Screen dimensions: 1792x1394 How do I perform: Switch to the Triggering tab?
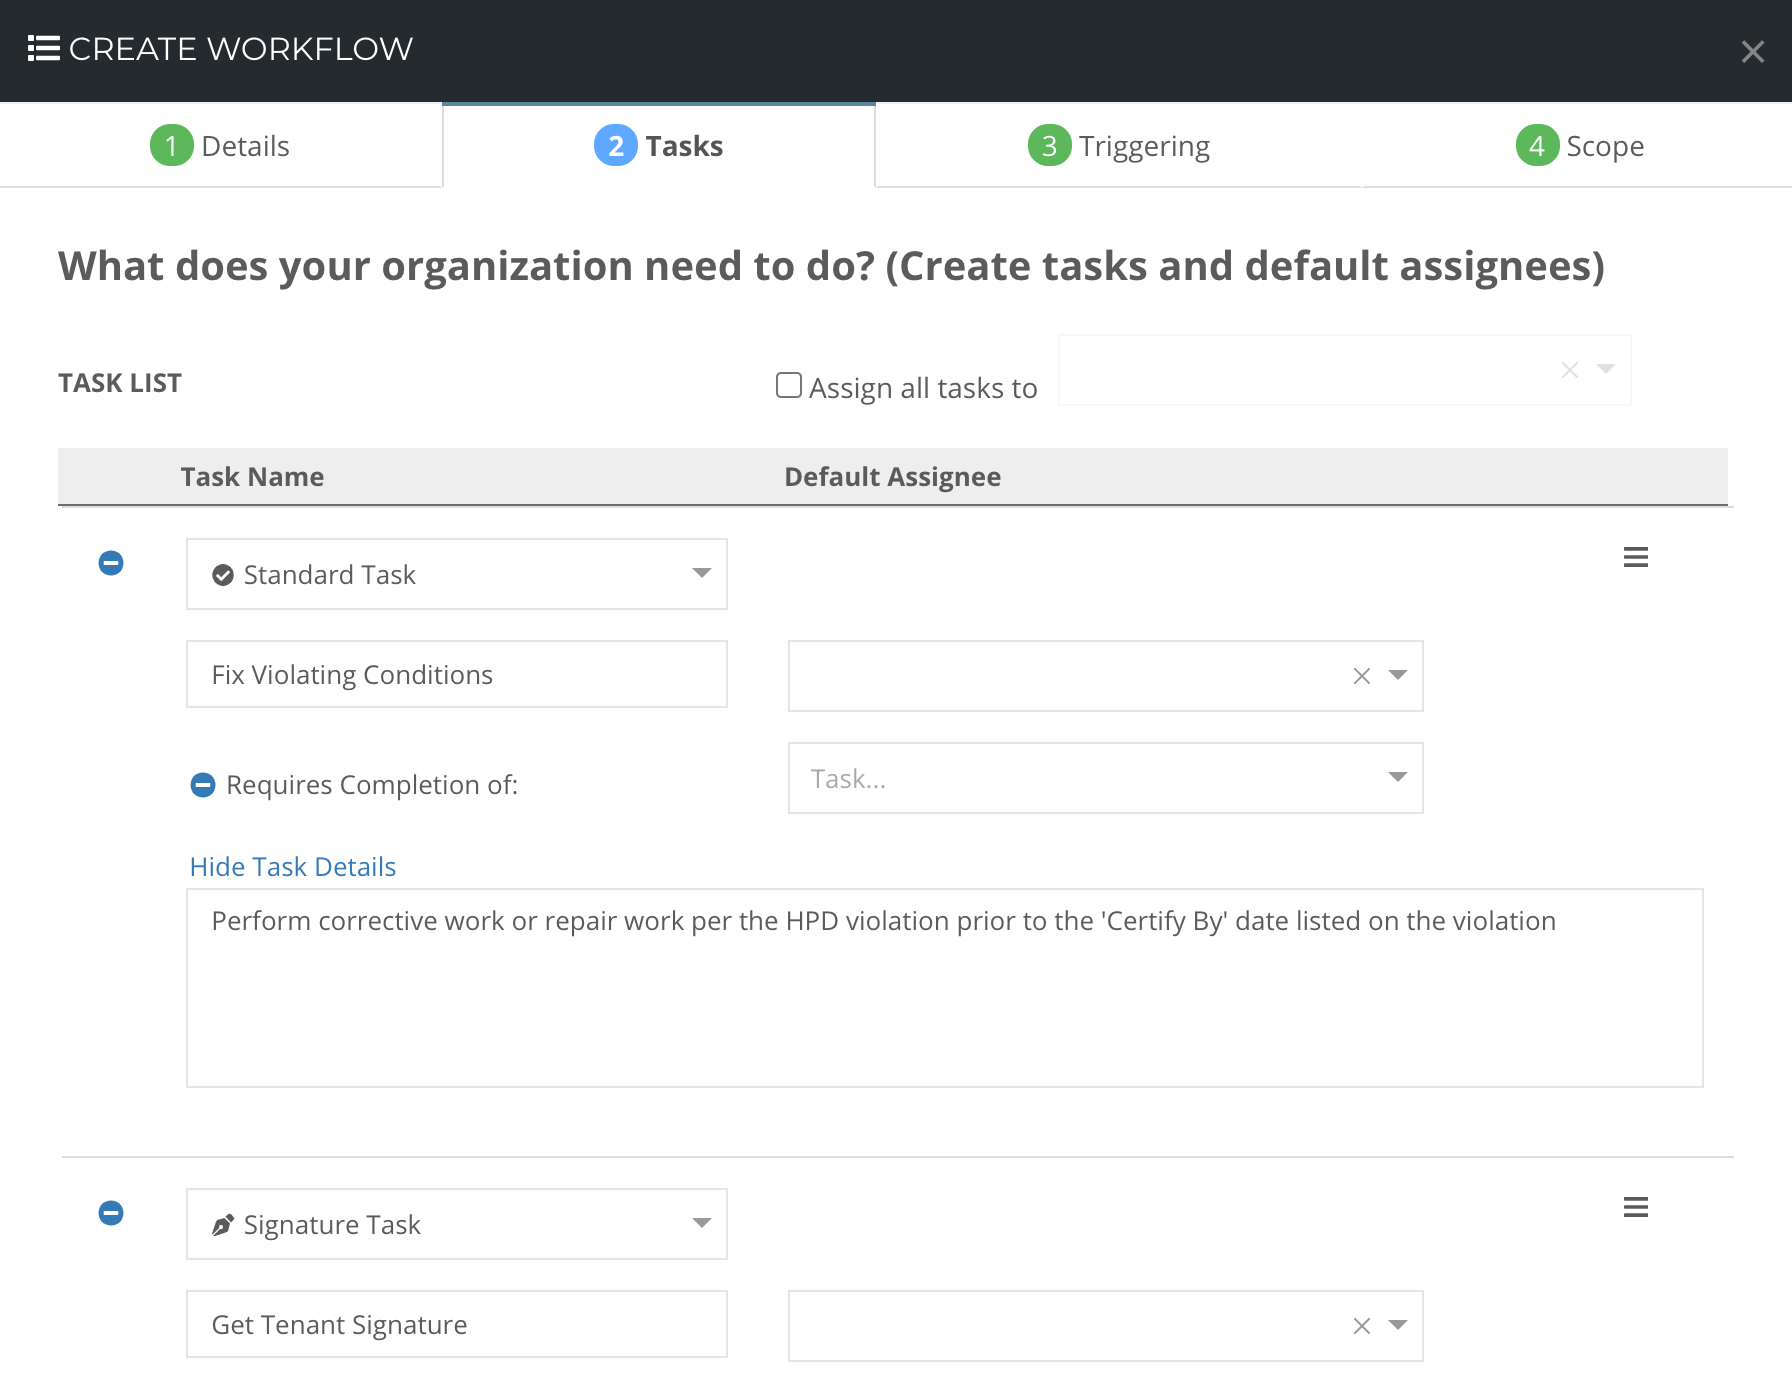[1119, 146]
